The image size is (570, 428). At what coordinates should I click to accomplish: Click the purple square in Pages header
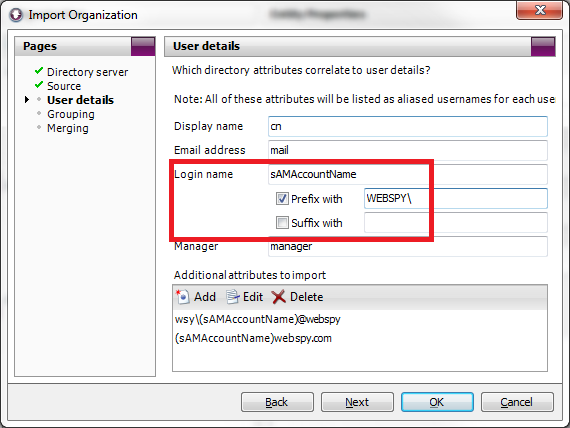click(x=143, y=46)
